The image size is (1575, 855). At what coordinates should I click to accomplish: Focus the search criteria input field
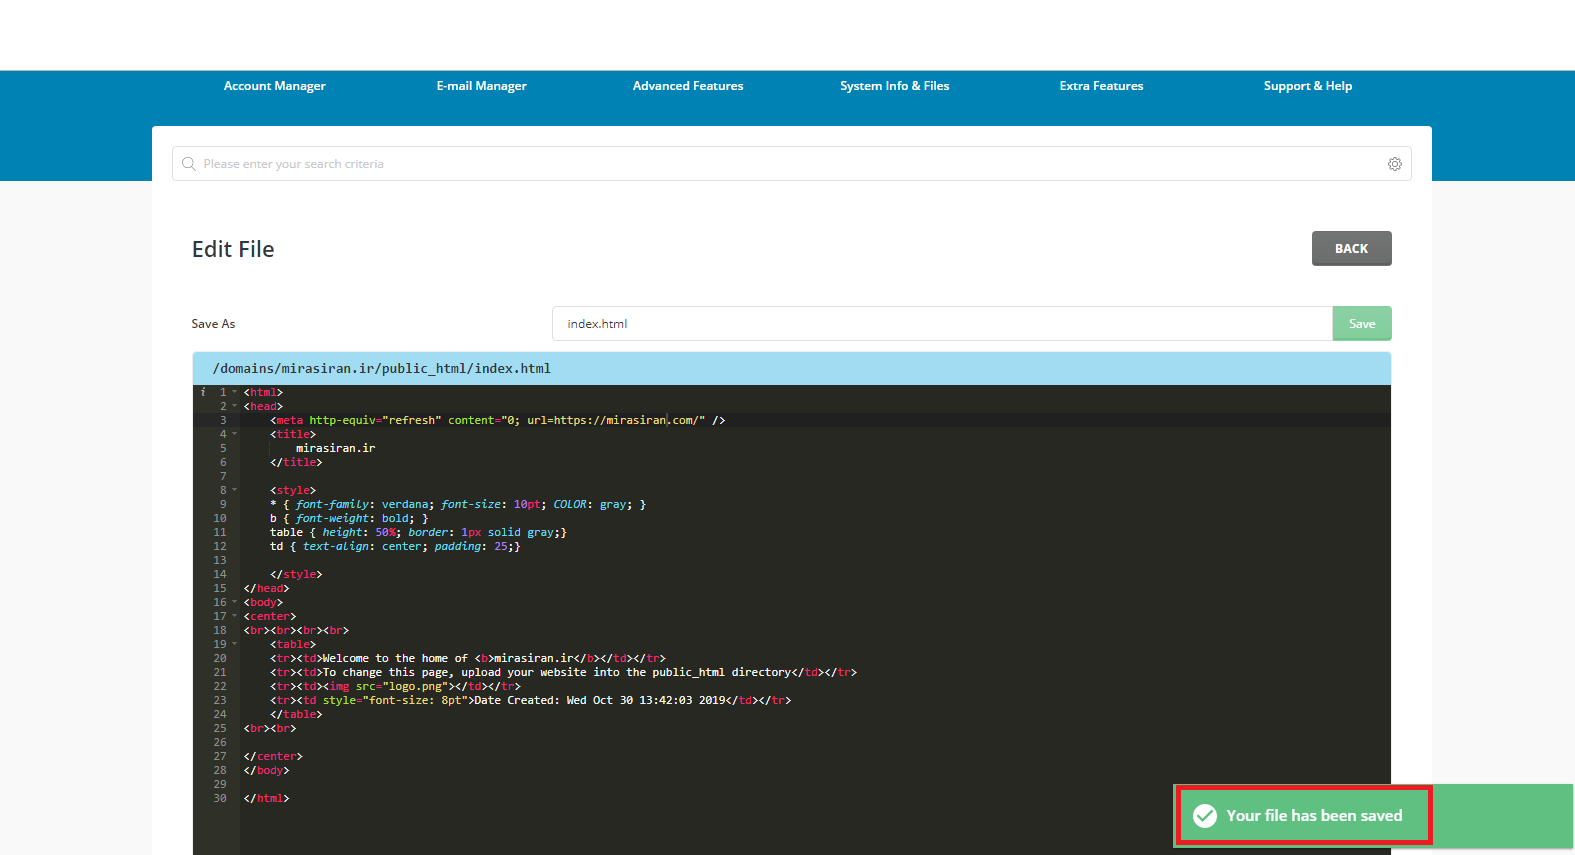(792, 164)
